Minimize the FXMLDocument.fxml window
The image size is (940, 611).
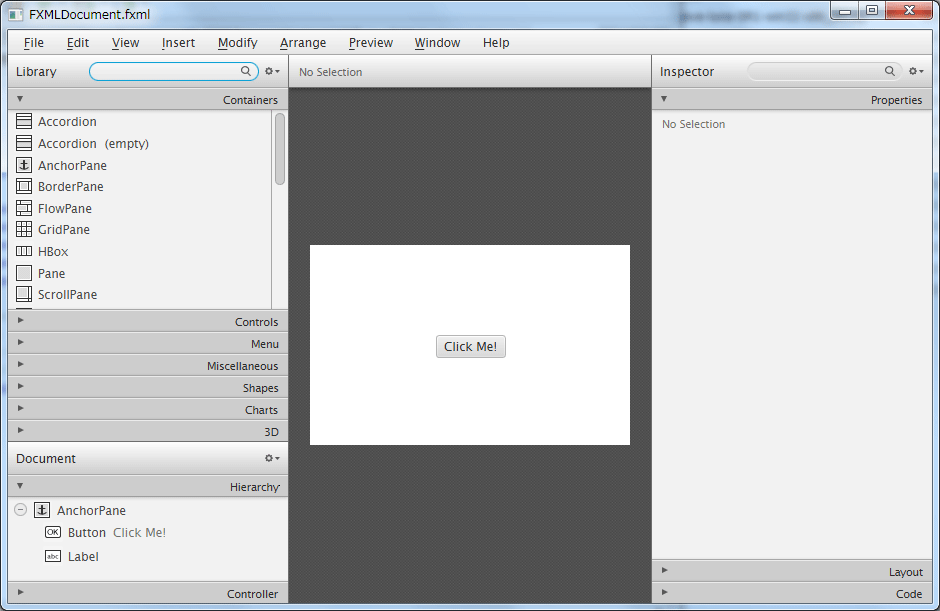point(845,11)
